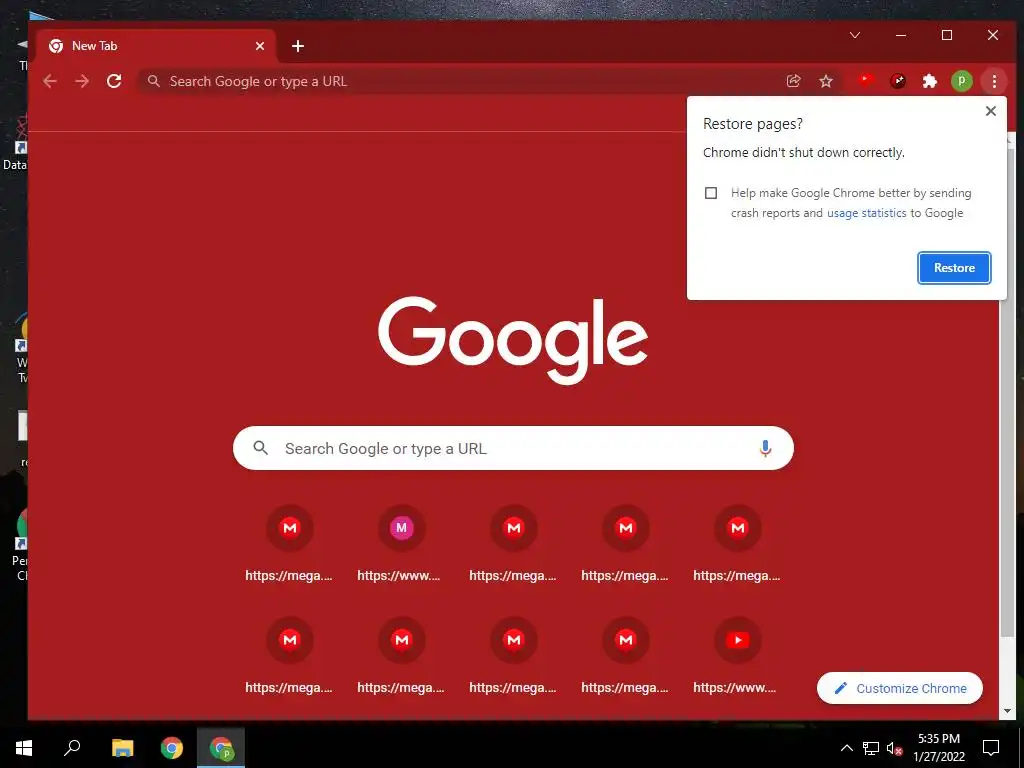Image resolution: width=1024 pixels, height=768 pixels.
Task: Click the active Chrome profile taskbar icon
Action: [x=221, y=748]
